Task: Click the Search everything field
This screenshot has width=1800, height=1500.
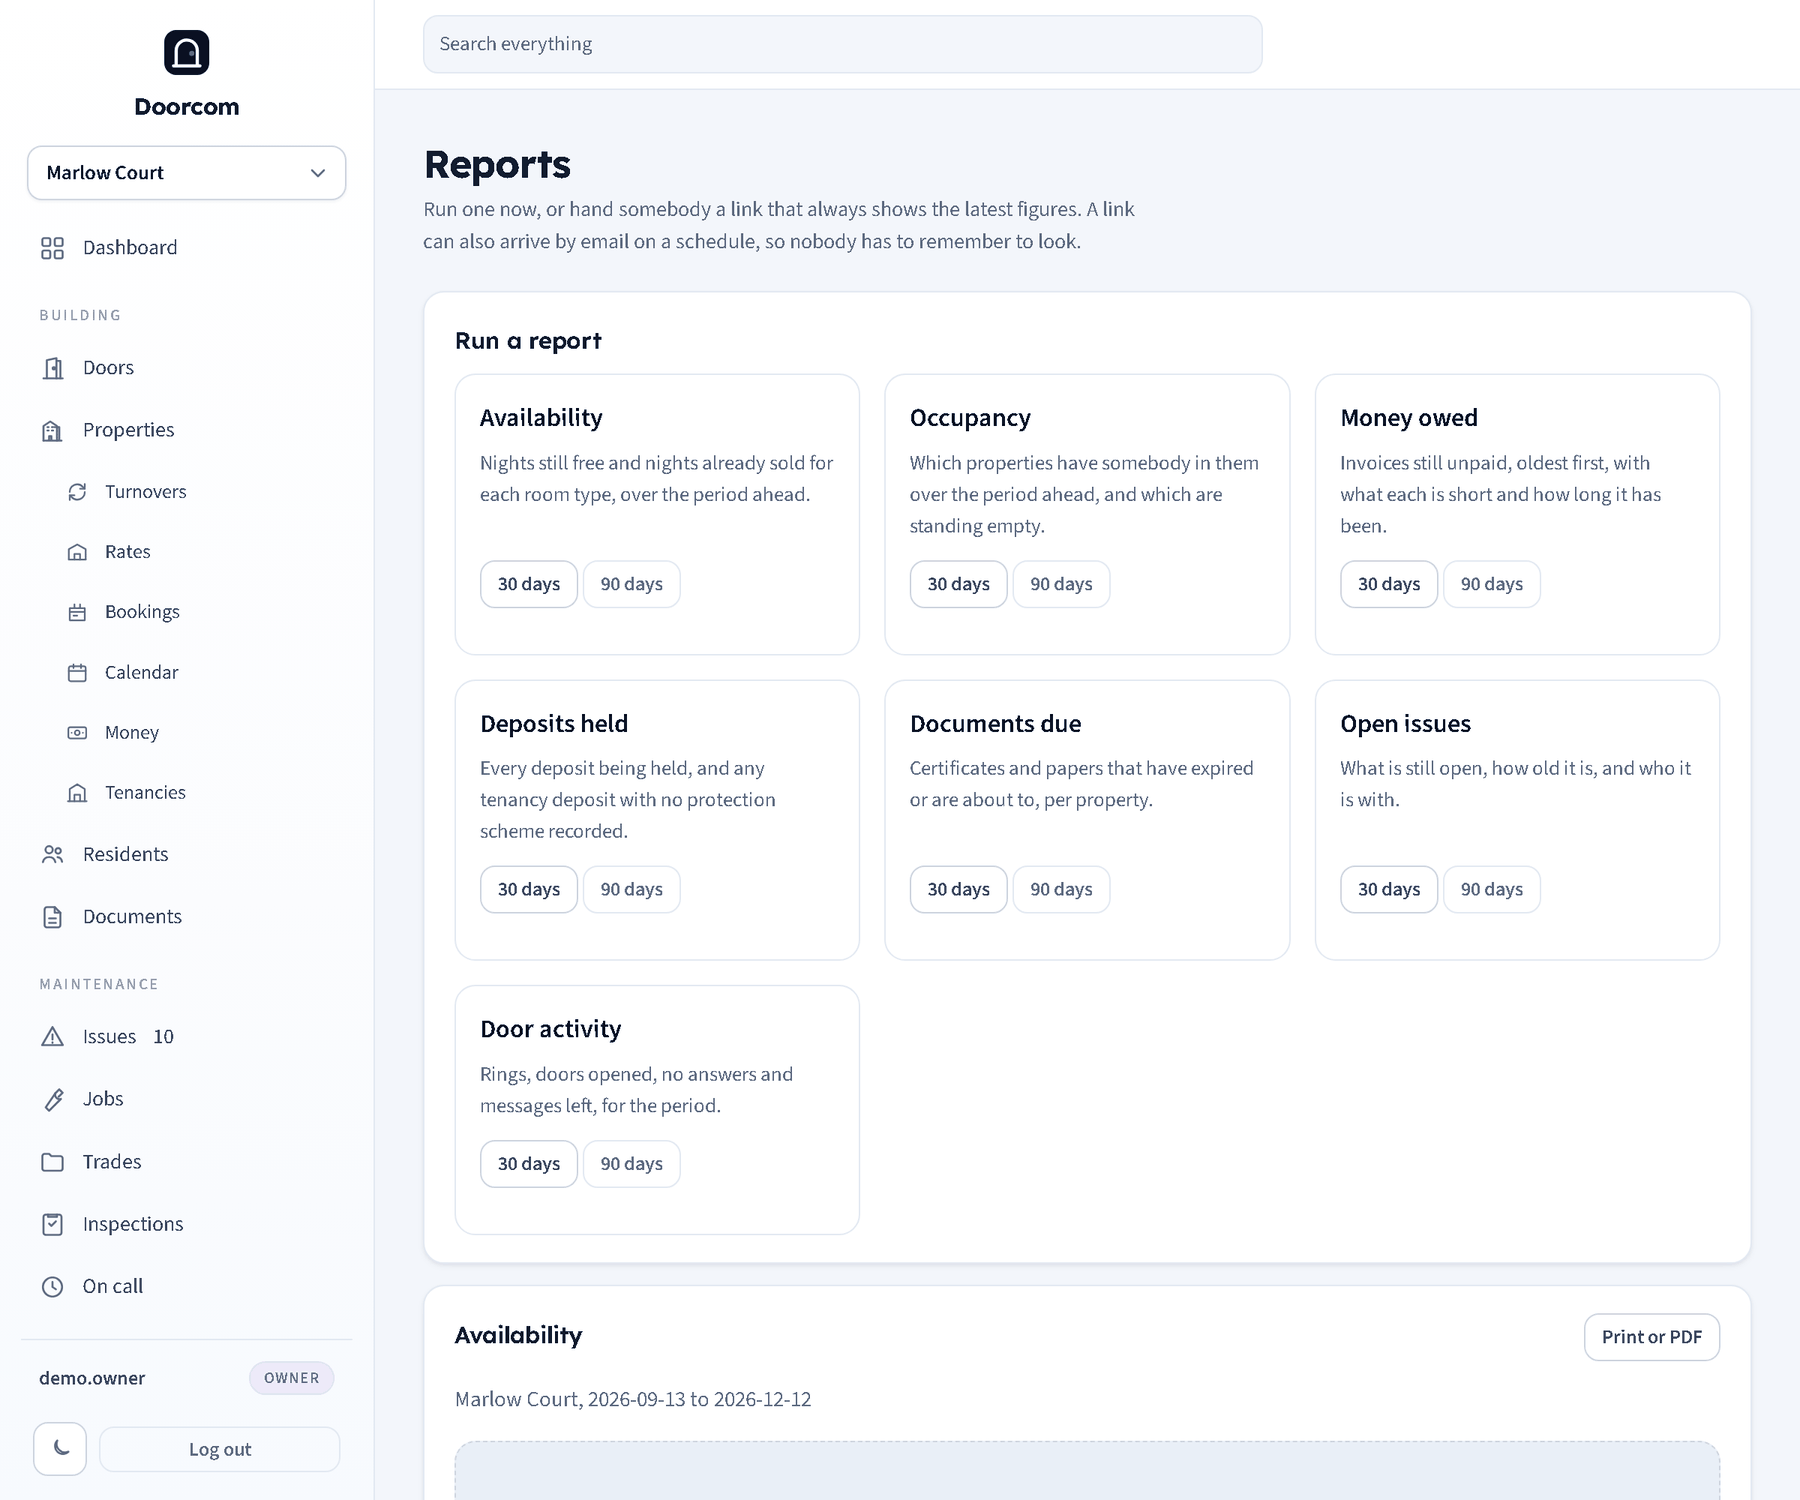Action: [x=842, y=44]
